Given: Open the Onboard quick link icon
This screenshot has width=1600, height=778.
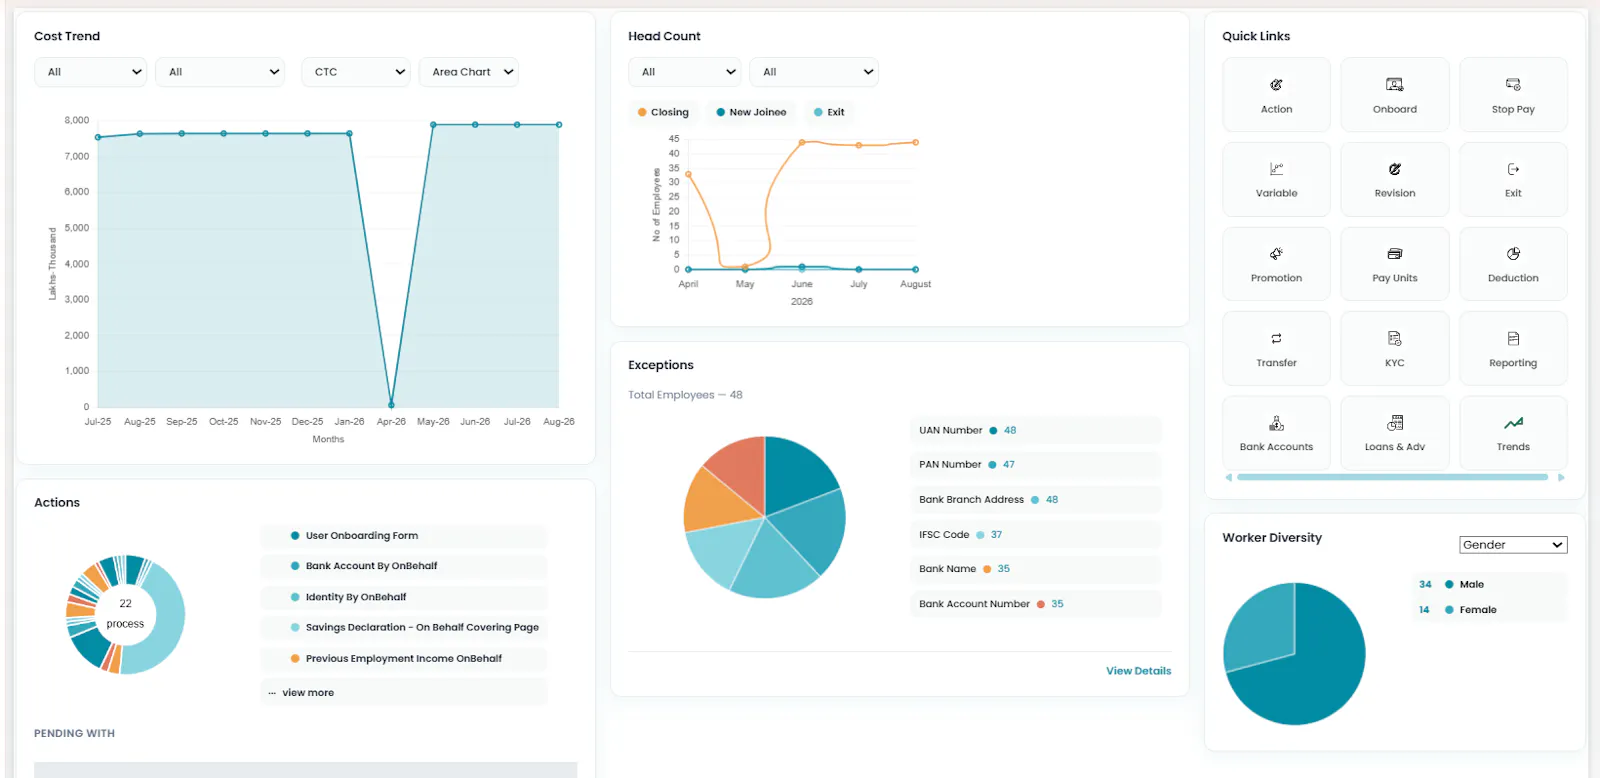Looking at the screenshot, I should point(1394,85).
